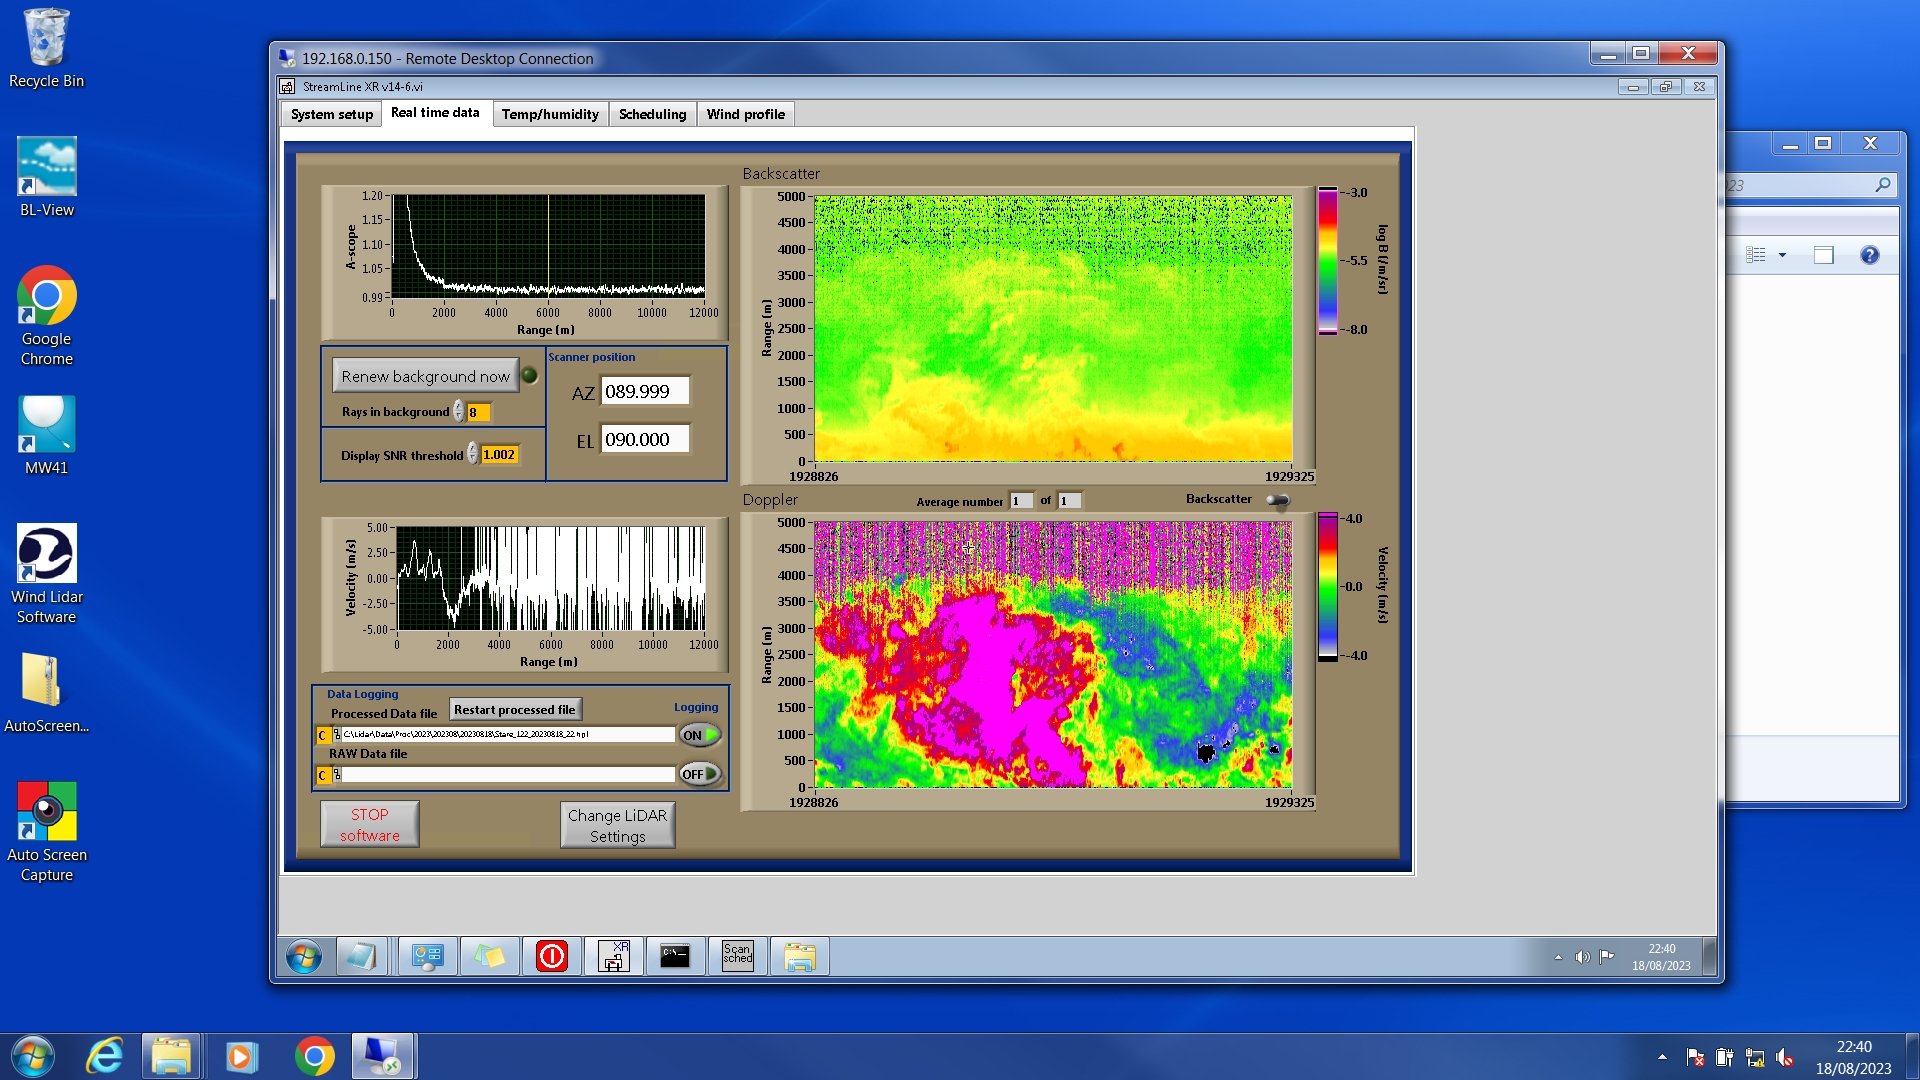1920x1080 pixels.
Task: Adjust Display SNR threshold stepper
Action: (473, 455)
